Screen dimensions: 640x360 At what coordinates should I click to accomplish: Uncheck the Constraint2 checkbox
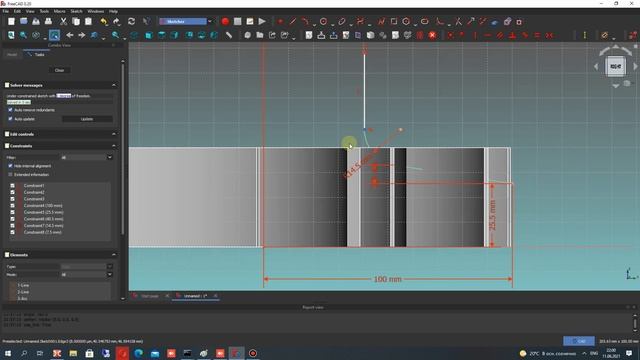12,192
